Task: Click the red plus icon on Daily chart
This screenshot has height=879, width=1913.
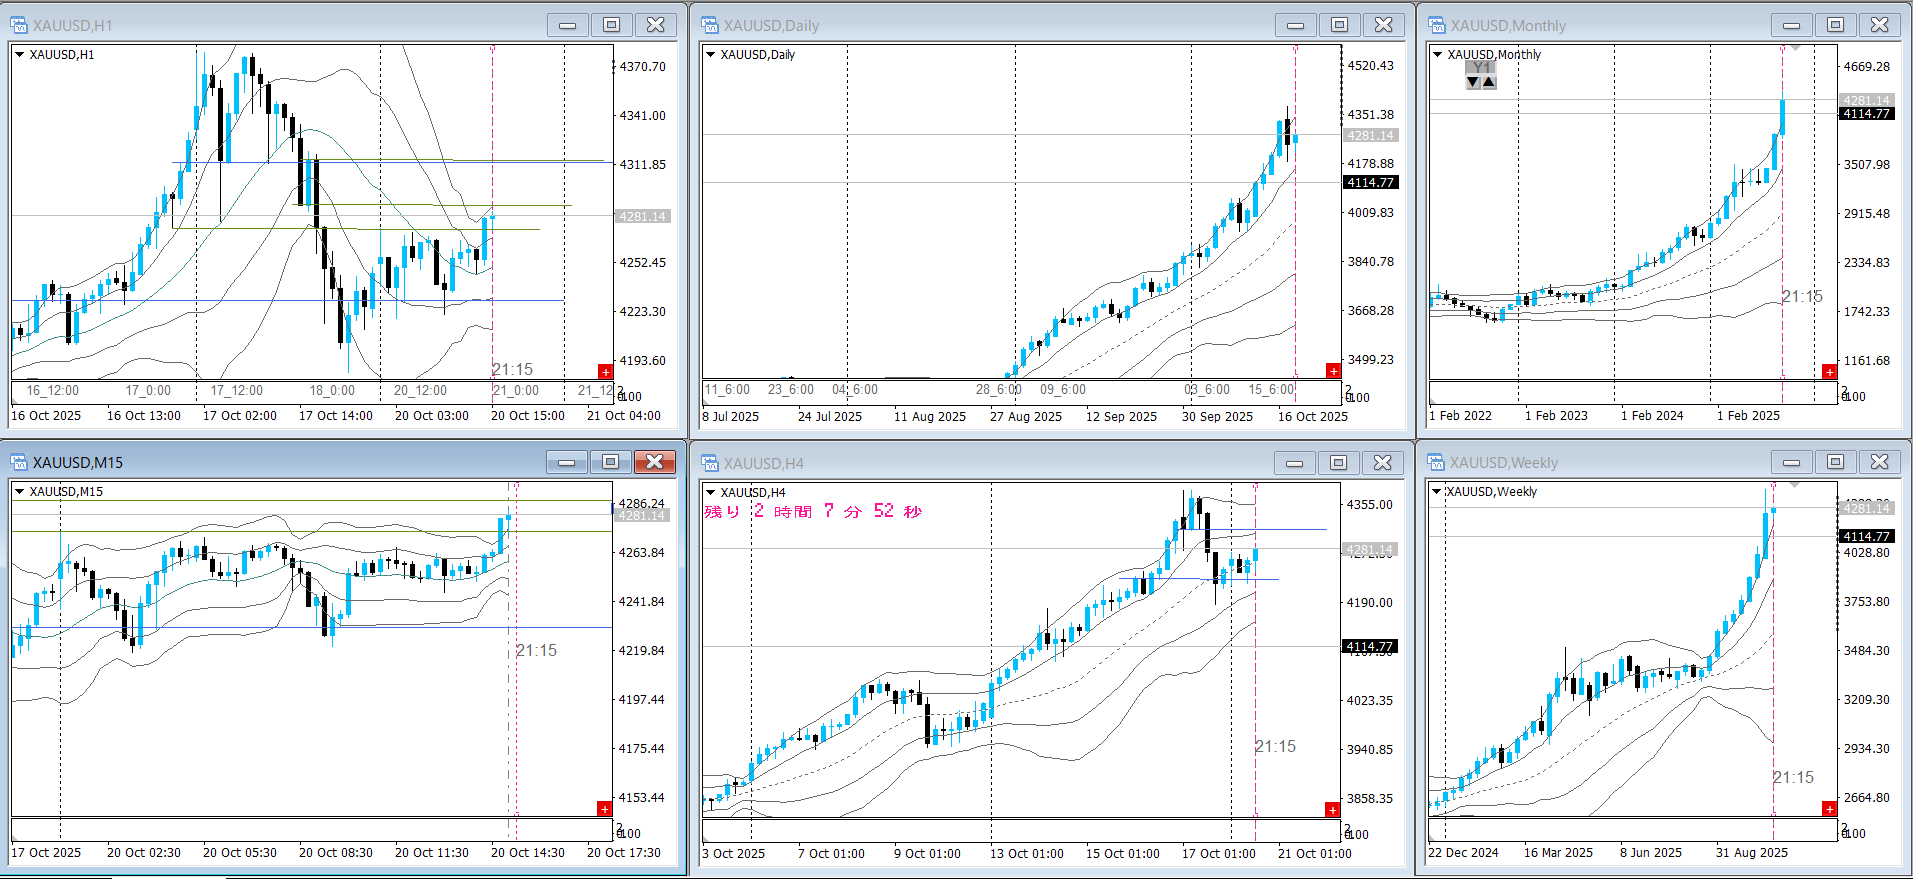Action: click(x=1333, y=371)
